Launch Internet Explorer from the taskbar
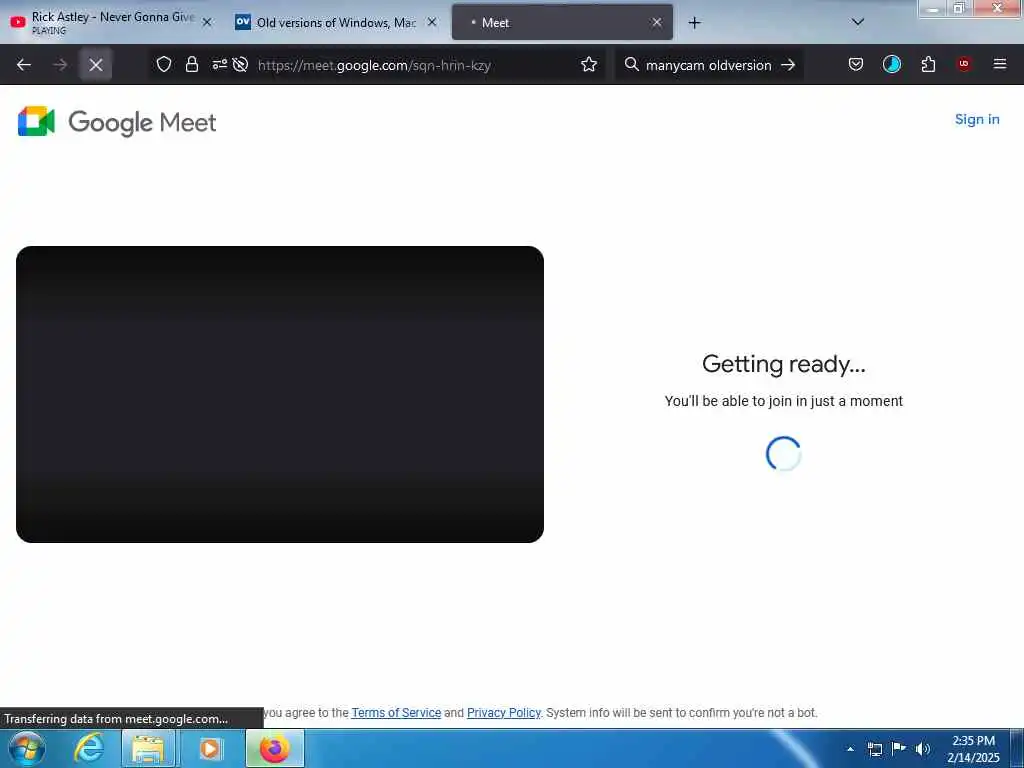1024x768 pixels. tap(89, 748)
